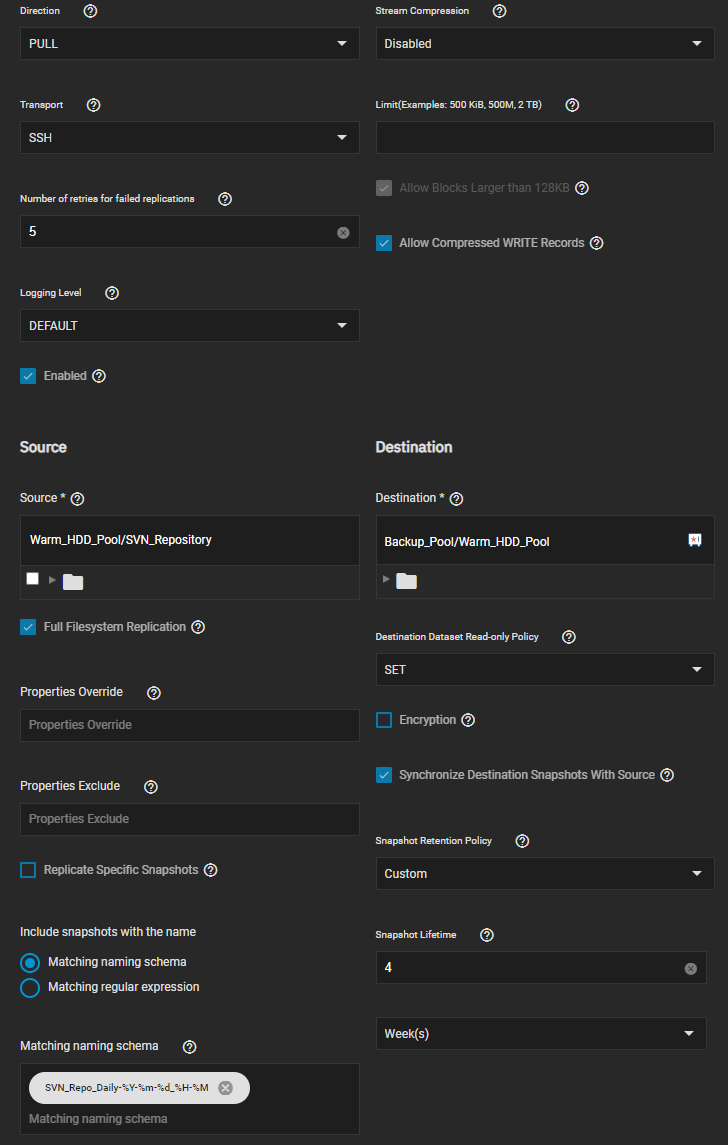This screenshot has width=728, height=1145.
Task: Expand the Source folder tree
Action: [53, 580]
